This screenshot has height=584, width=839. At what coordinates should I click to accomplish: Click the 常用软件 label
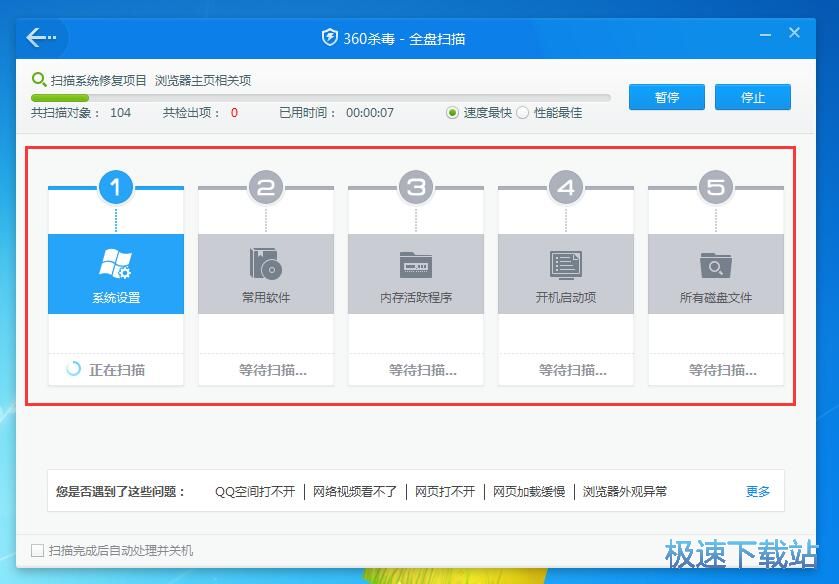point(266,298)
